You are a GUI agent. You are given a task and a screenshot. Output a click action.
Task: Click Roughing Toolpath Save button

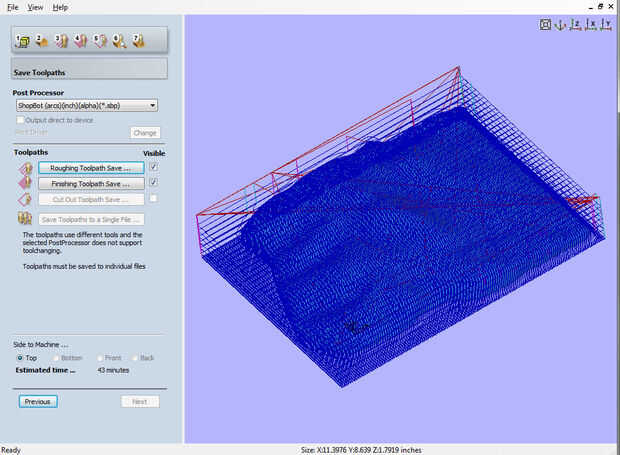pyautogui.click(x=91, y=168)
